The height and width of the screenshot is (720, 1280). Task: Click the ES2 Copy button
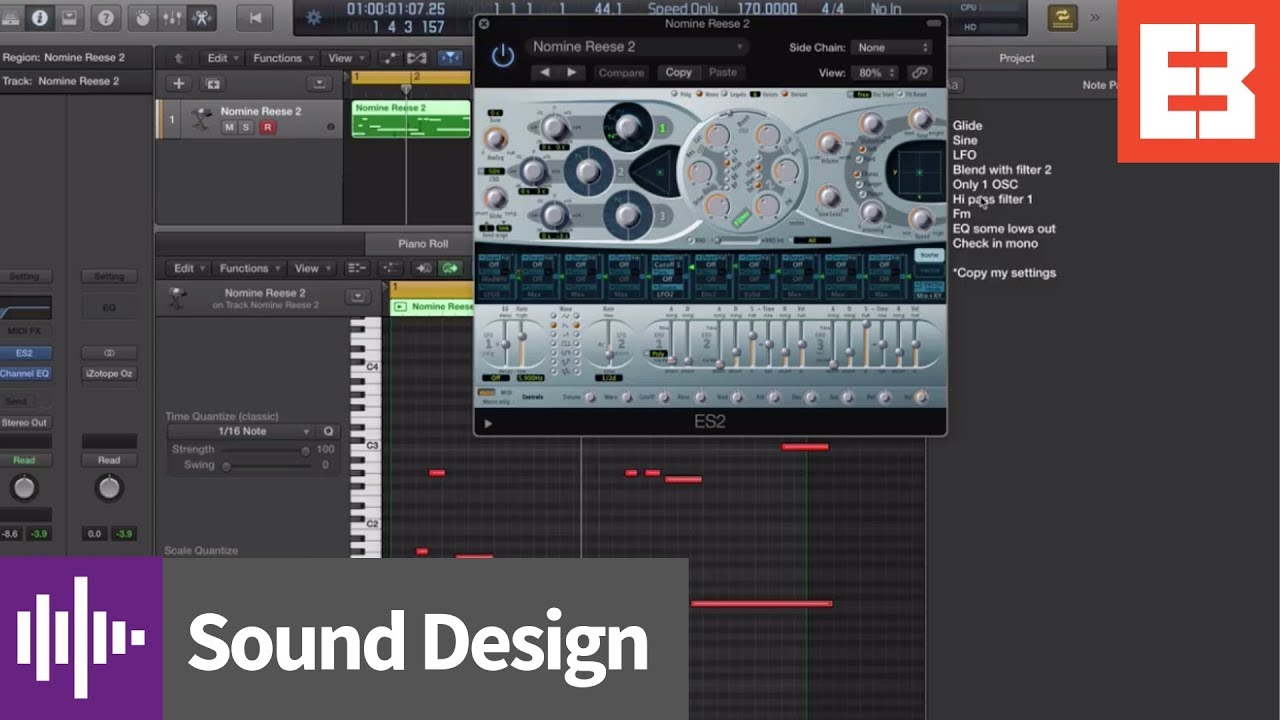pos(678,72)
